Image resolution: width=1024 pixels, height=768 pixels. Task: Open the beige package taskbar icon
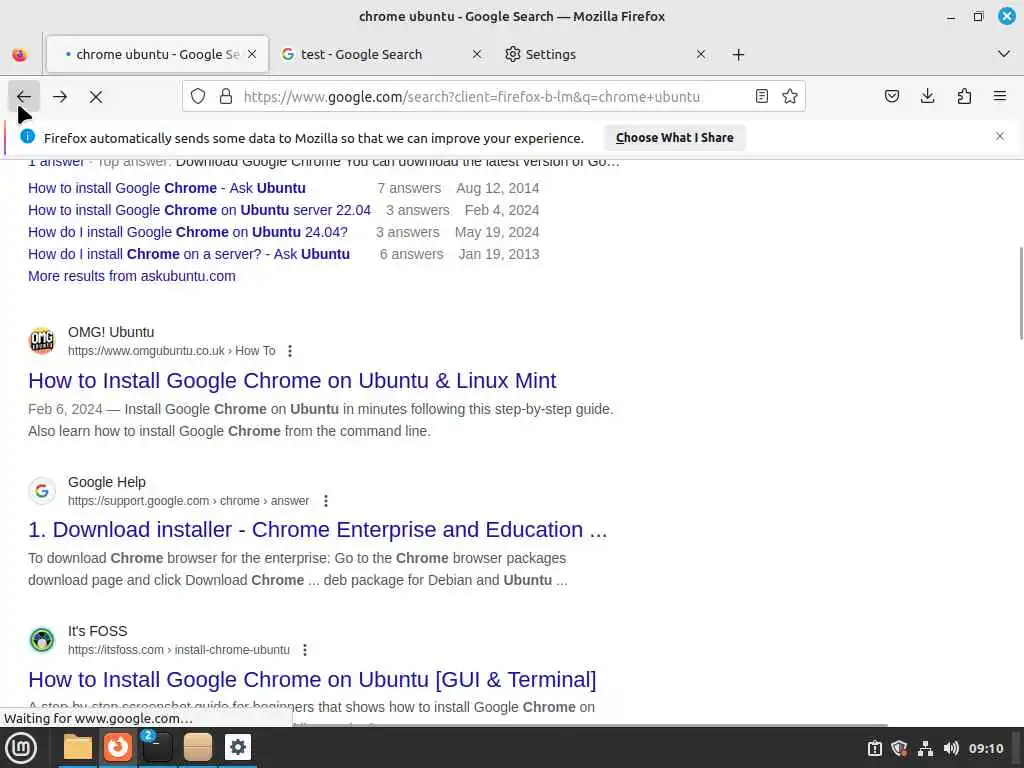[x=198, y=748]
